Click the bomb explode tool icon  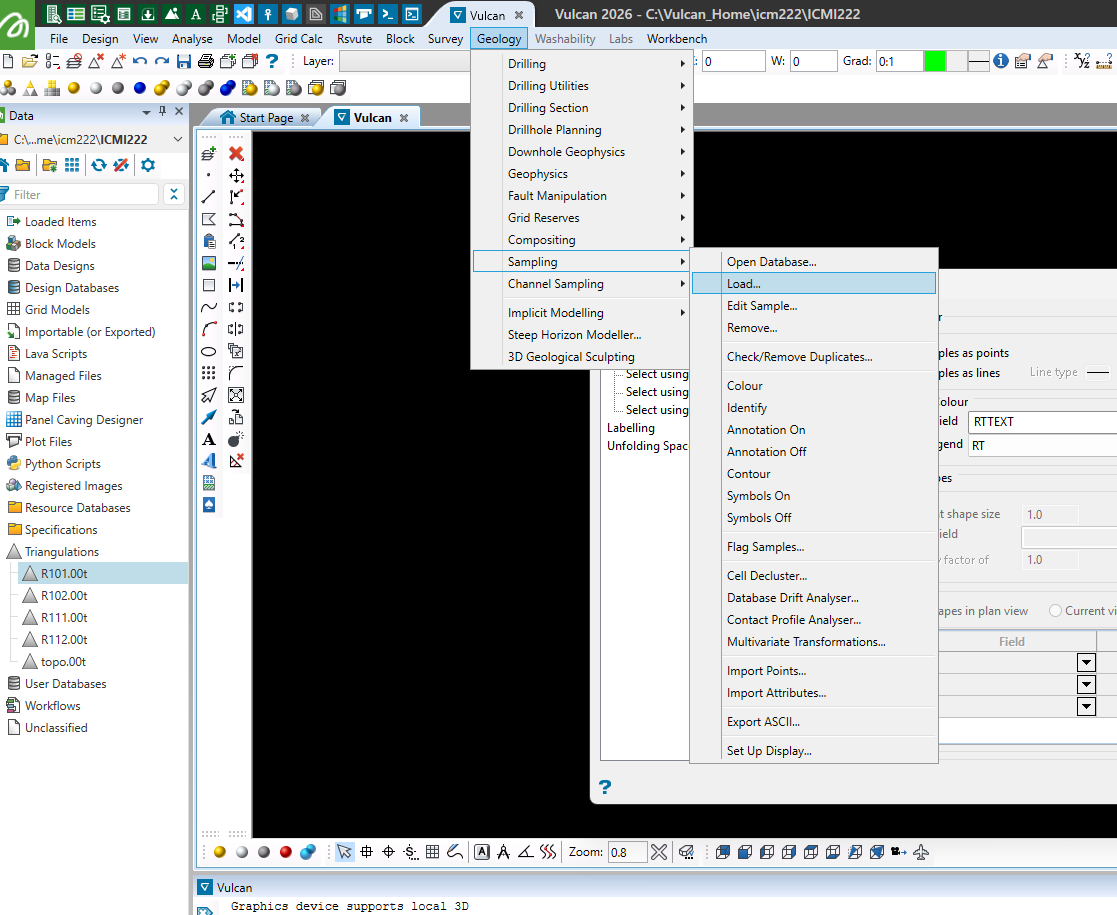237,440
